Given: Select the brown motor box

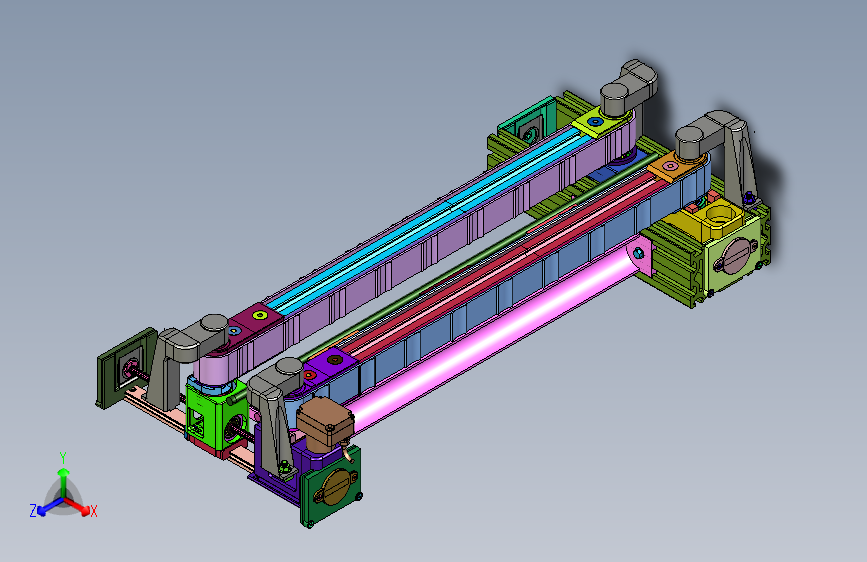Looking at the screenshot, I should click(x=325, y=422).
